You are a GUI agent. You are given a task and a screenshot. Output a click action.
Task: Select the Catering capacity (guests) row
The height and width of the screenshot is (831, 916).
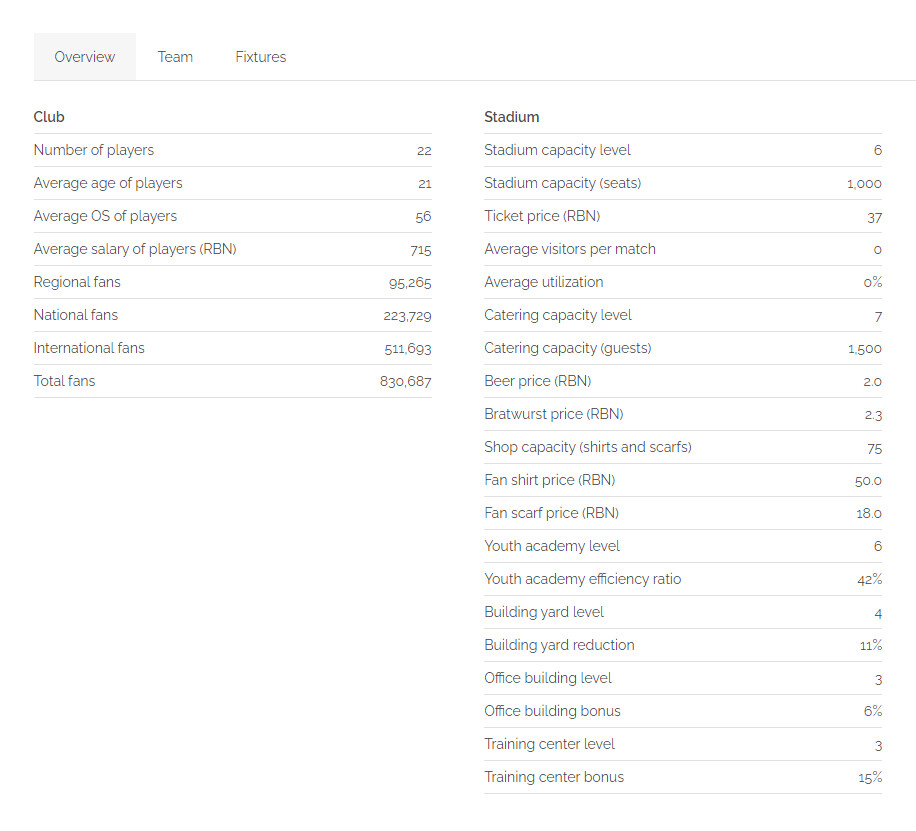coord(683,348)
